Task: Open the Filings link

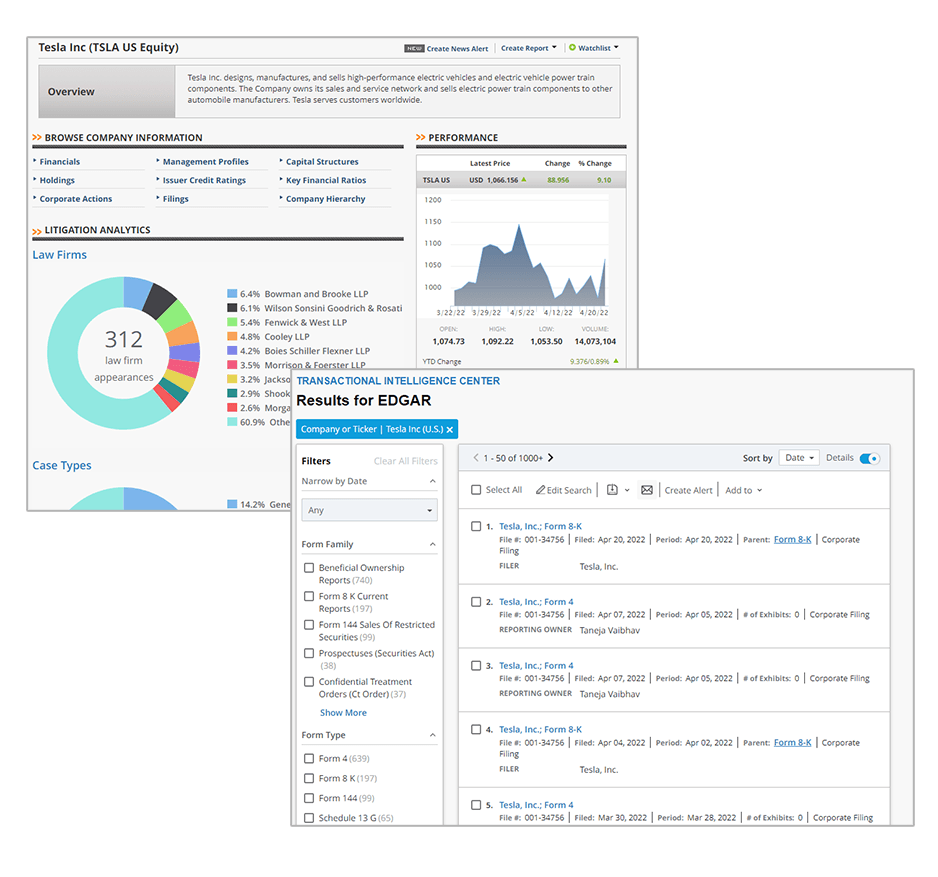Action: [176, 199]
